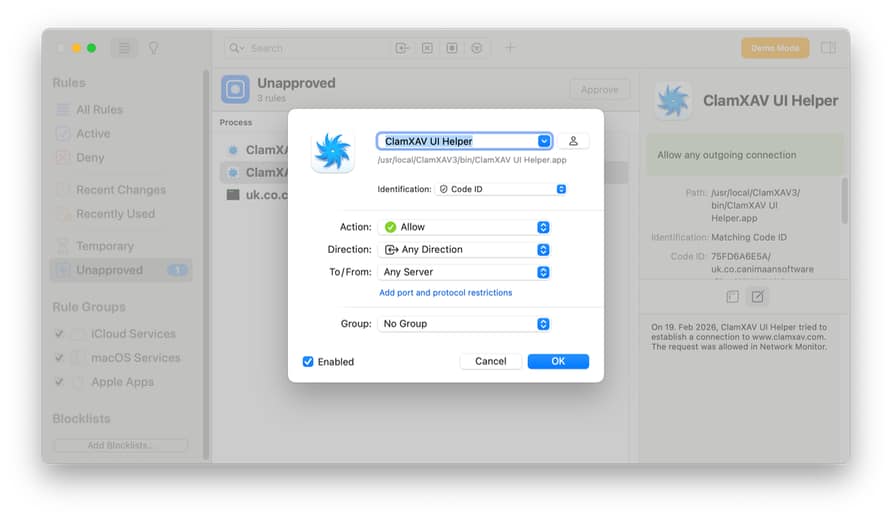Click the yellow minimize window button
The image size is (892, 519).
point(76,48)
